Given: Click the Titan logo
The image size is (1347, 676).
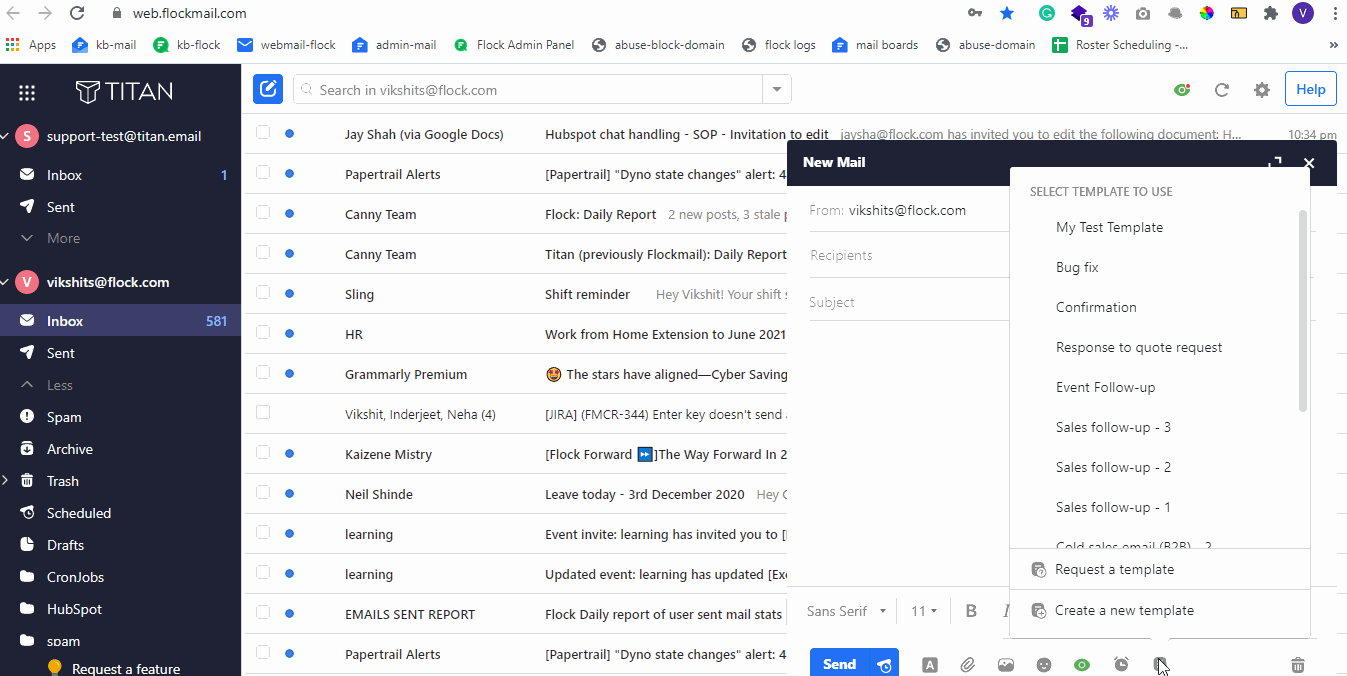Looking at the screenshot, I should pyautogui.click(x=124, y=92).
